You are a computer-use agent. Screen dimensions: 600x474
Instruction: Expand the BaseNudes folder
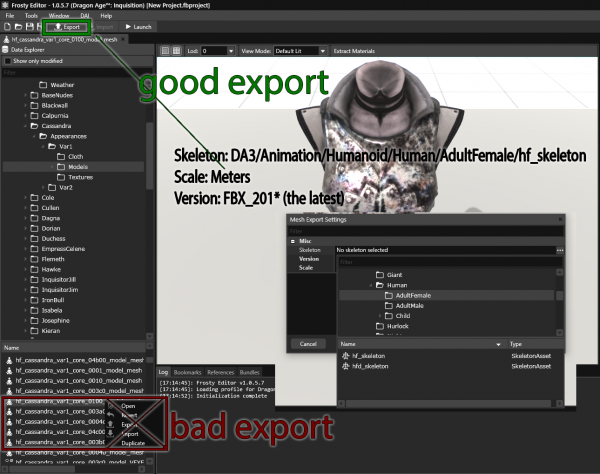coord(26,95)
